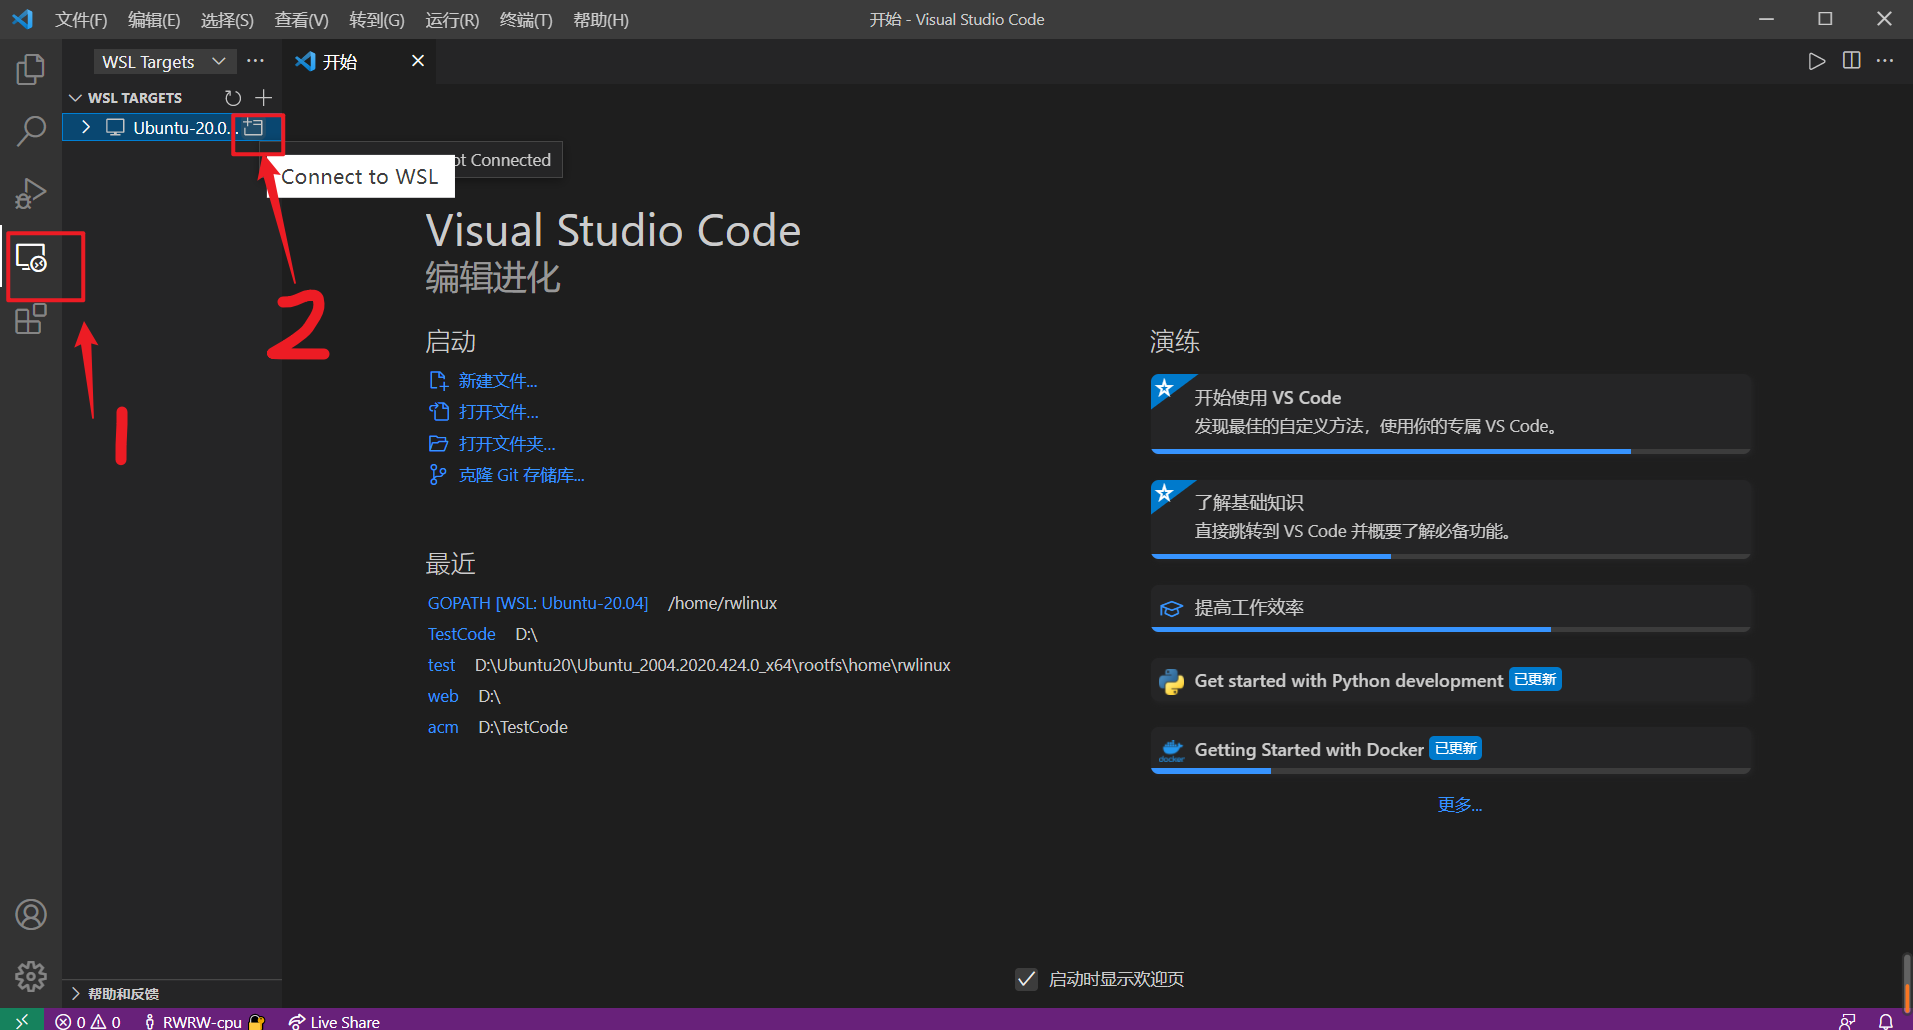Connect to WSL for Ubuntu-20.04
1913x1030 pixels.
coord(254,128)
